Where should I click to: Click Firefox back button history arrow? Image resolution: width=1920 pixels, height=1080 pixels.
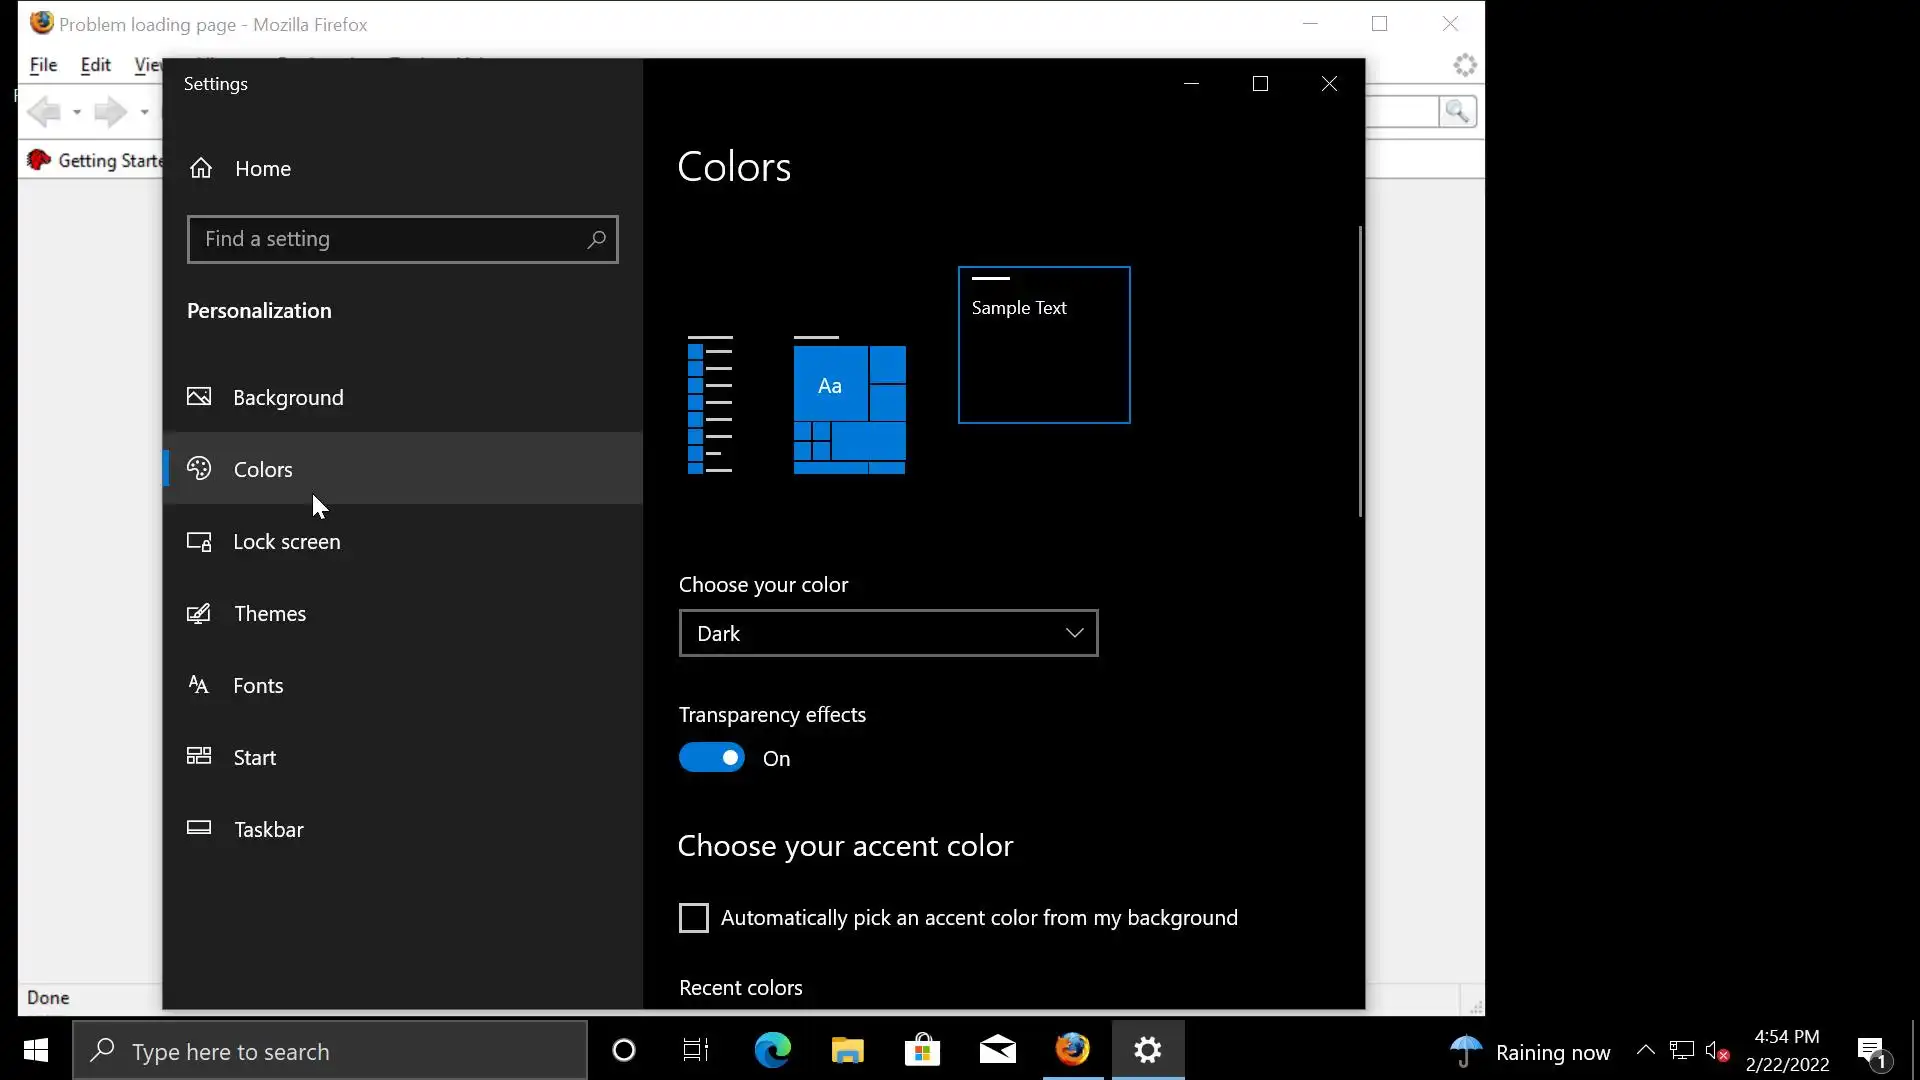77,112
